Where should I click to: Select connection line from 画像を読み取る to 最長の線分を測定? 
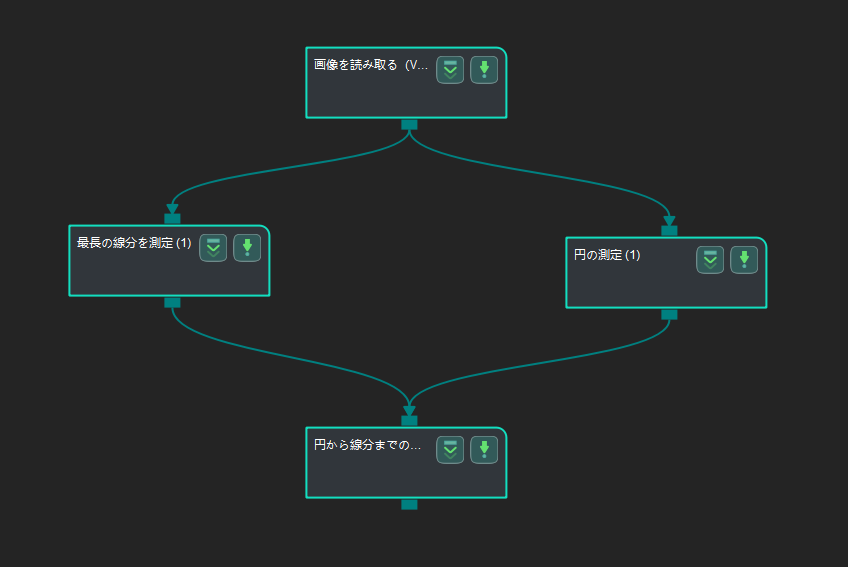292,168
